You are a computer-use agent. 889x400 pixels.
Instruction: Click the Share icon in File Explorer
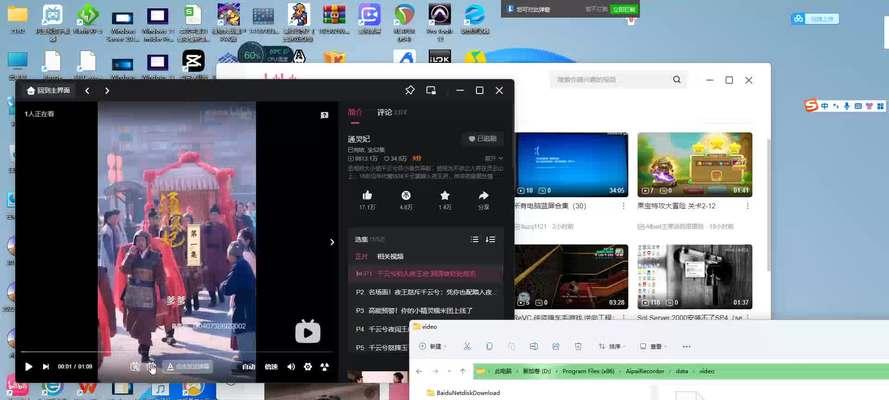pos(556,346)
